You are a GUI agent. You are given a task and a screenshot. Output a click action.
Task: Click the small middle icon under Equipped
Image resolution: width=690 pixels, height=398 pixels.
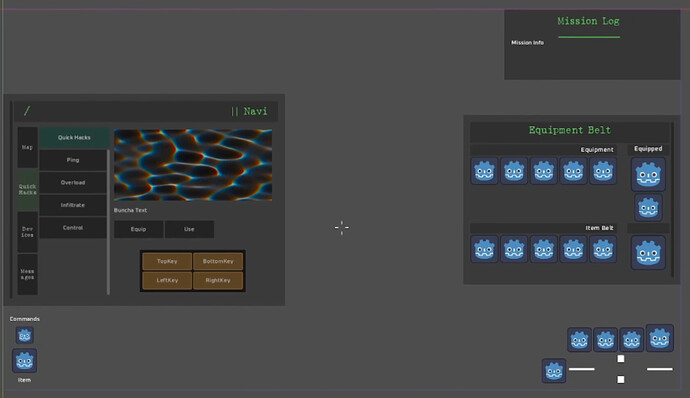click(648, 207)
